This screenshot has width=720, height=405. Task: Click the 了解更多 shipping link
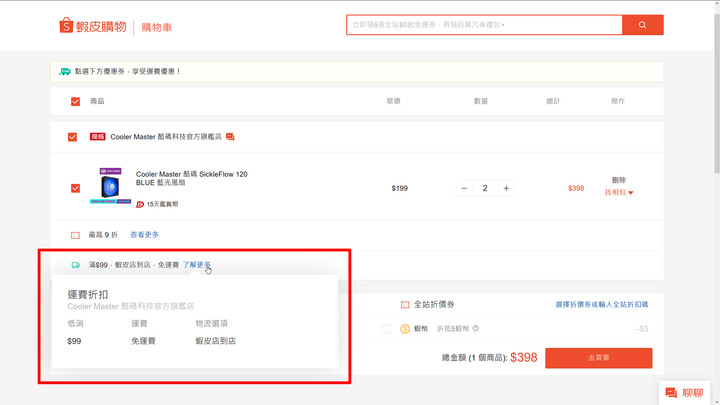[197, 265]
